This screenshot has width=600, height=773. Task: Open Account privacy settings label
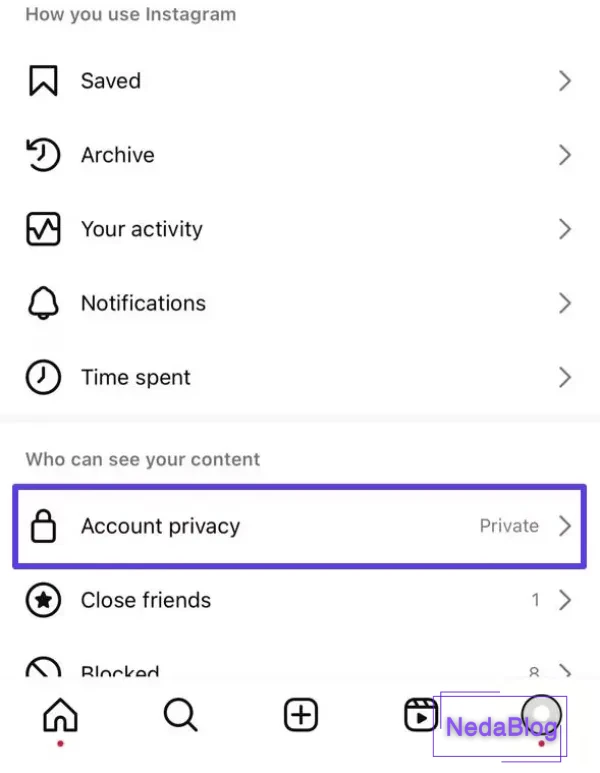coord(160,526)
